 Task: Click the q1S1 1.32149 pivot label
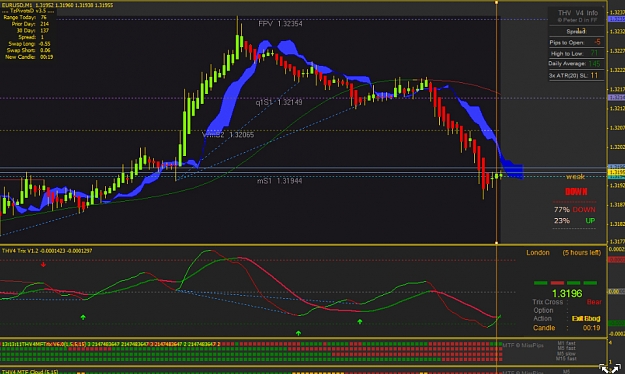(279, 102)
